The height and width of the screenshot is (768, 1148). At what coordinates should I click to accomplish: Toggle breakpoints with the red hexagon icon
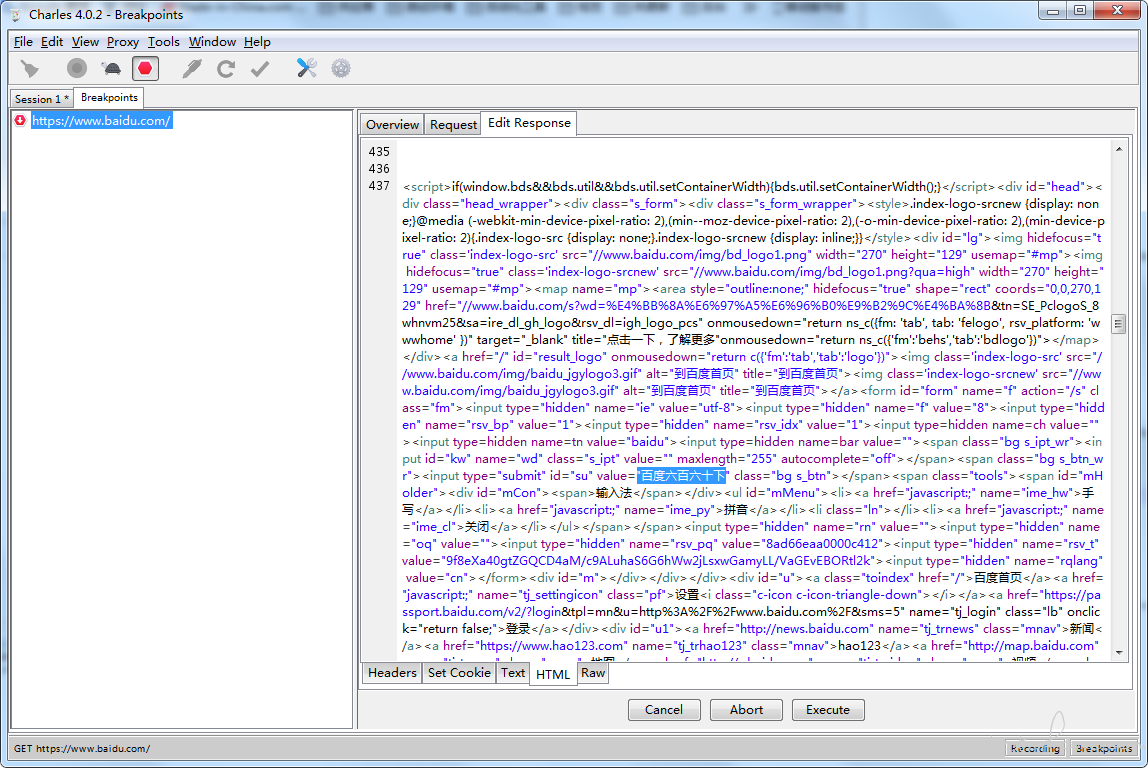[145, 69]
